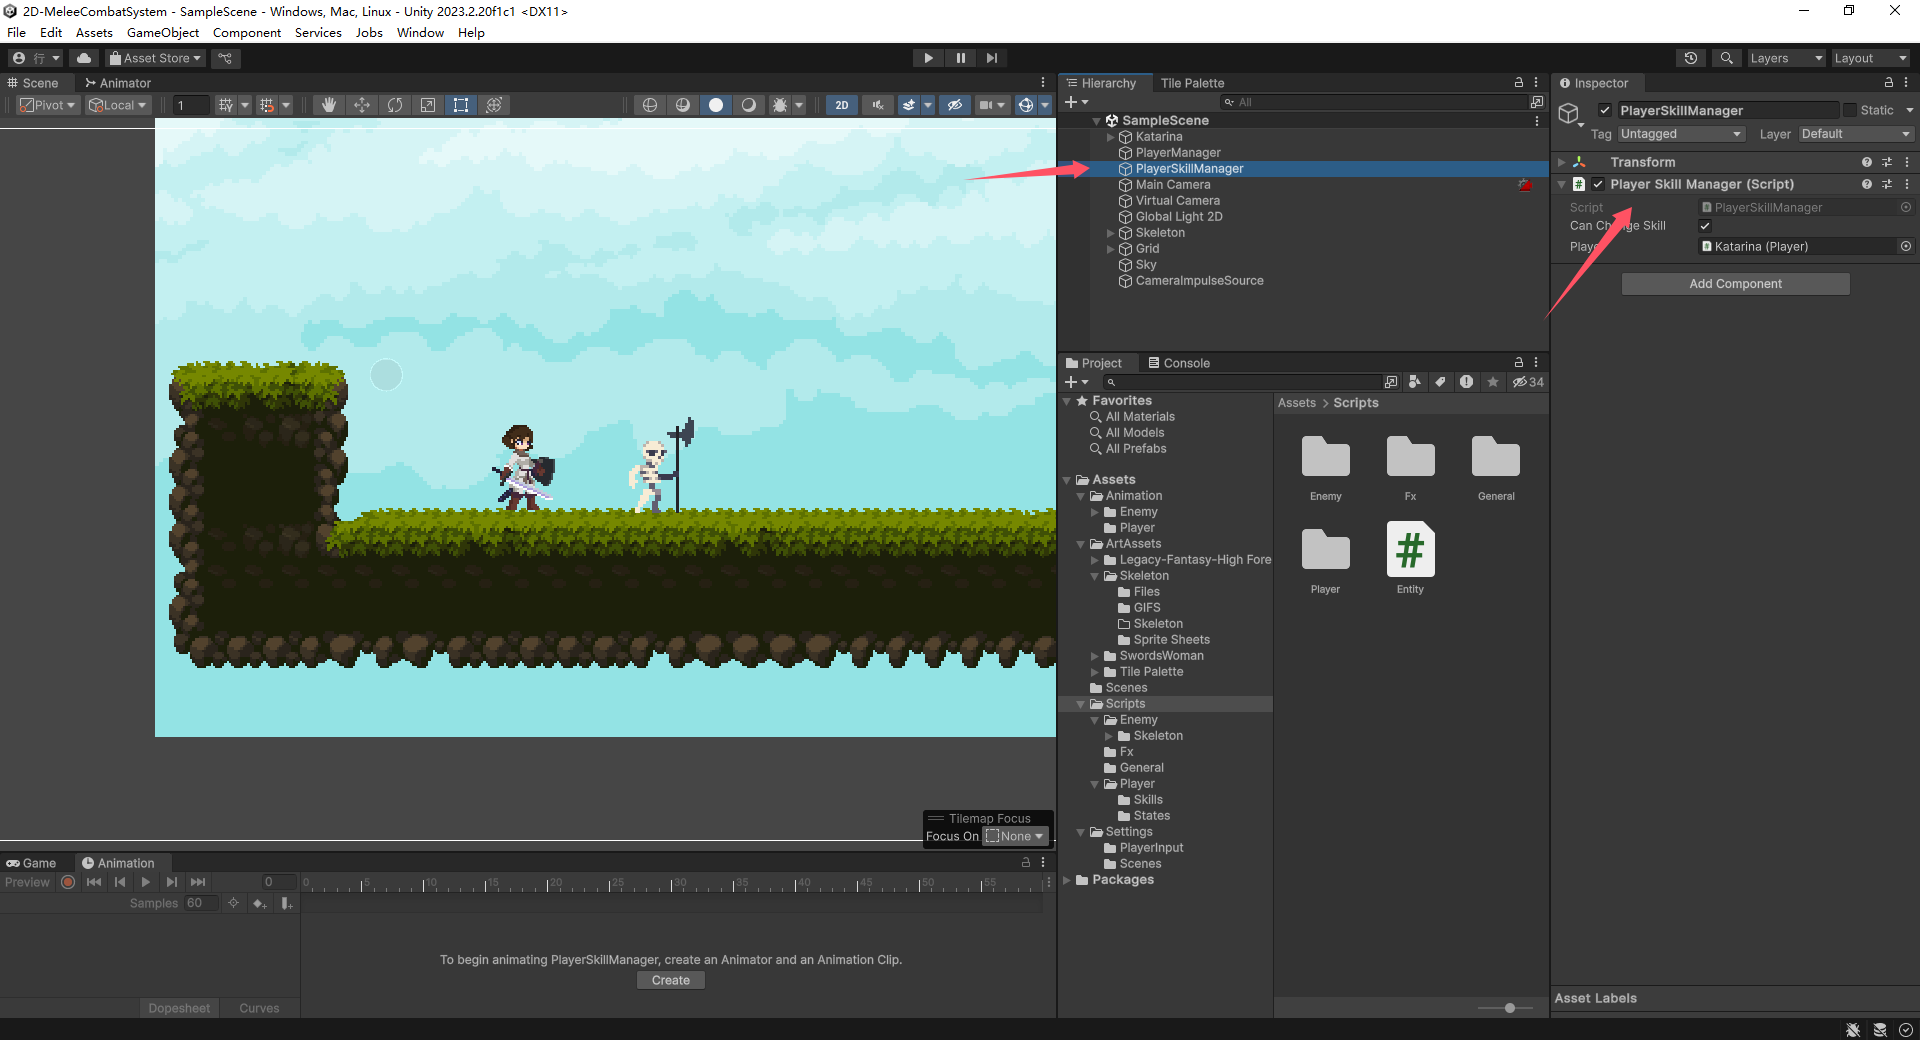
Task: Open the Unity Cloud services icon
Action: [84, 58]
